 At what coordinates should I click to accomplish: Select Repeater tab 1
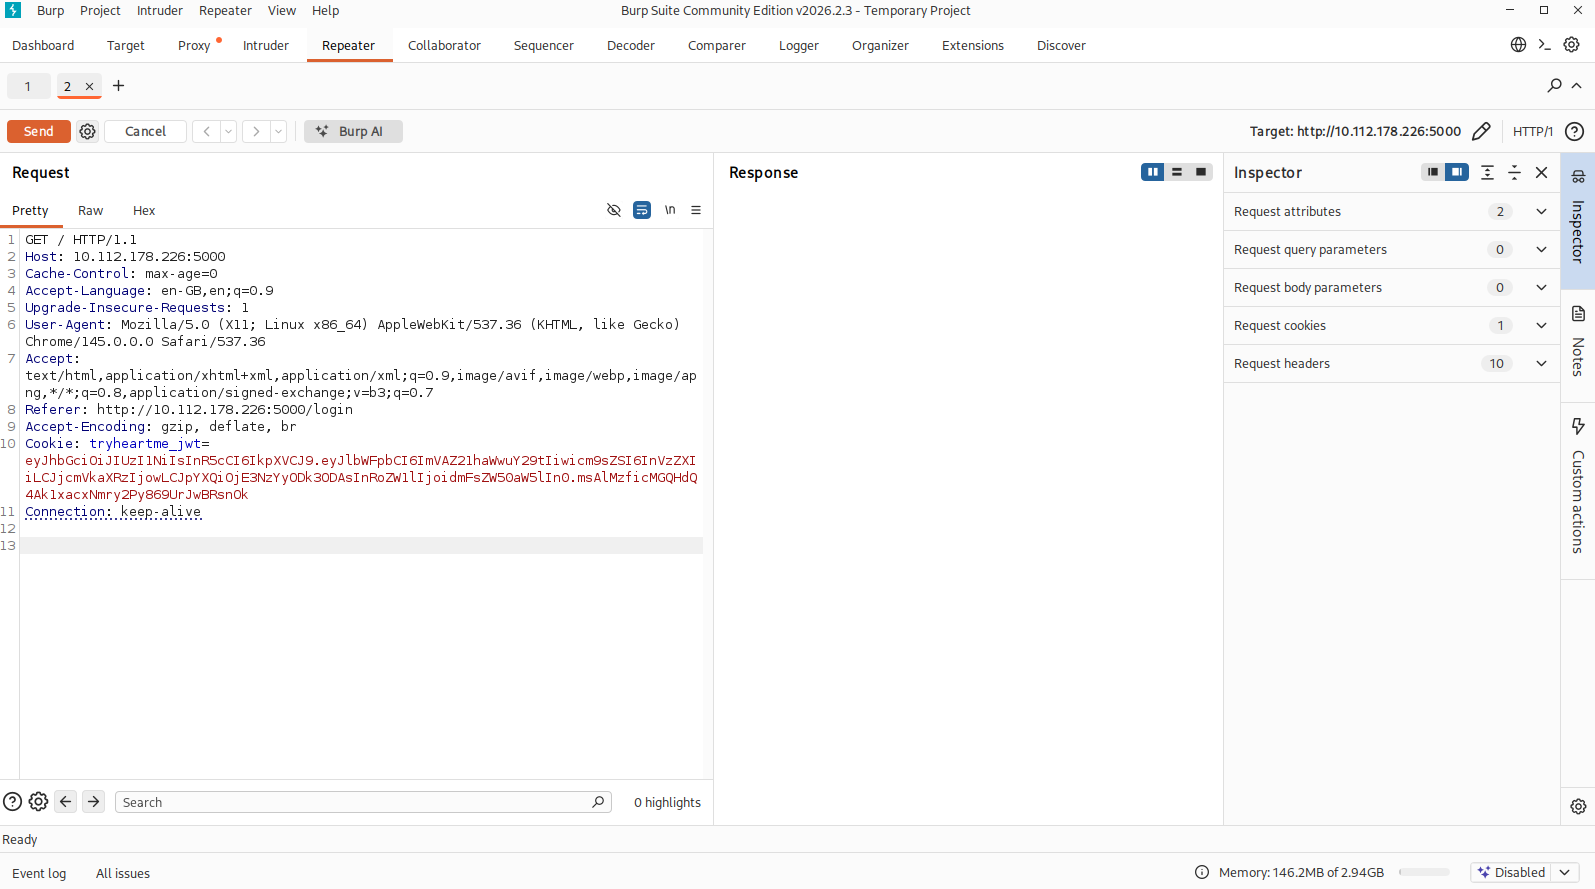28,86
